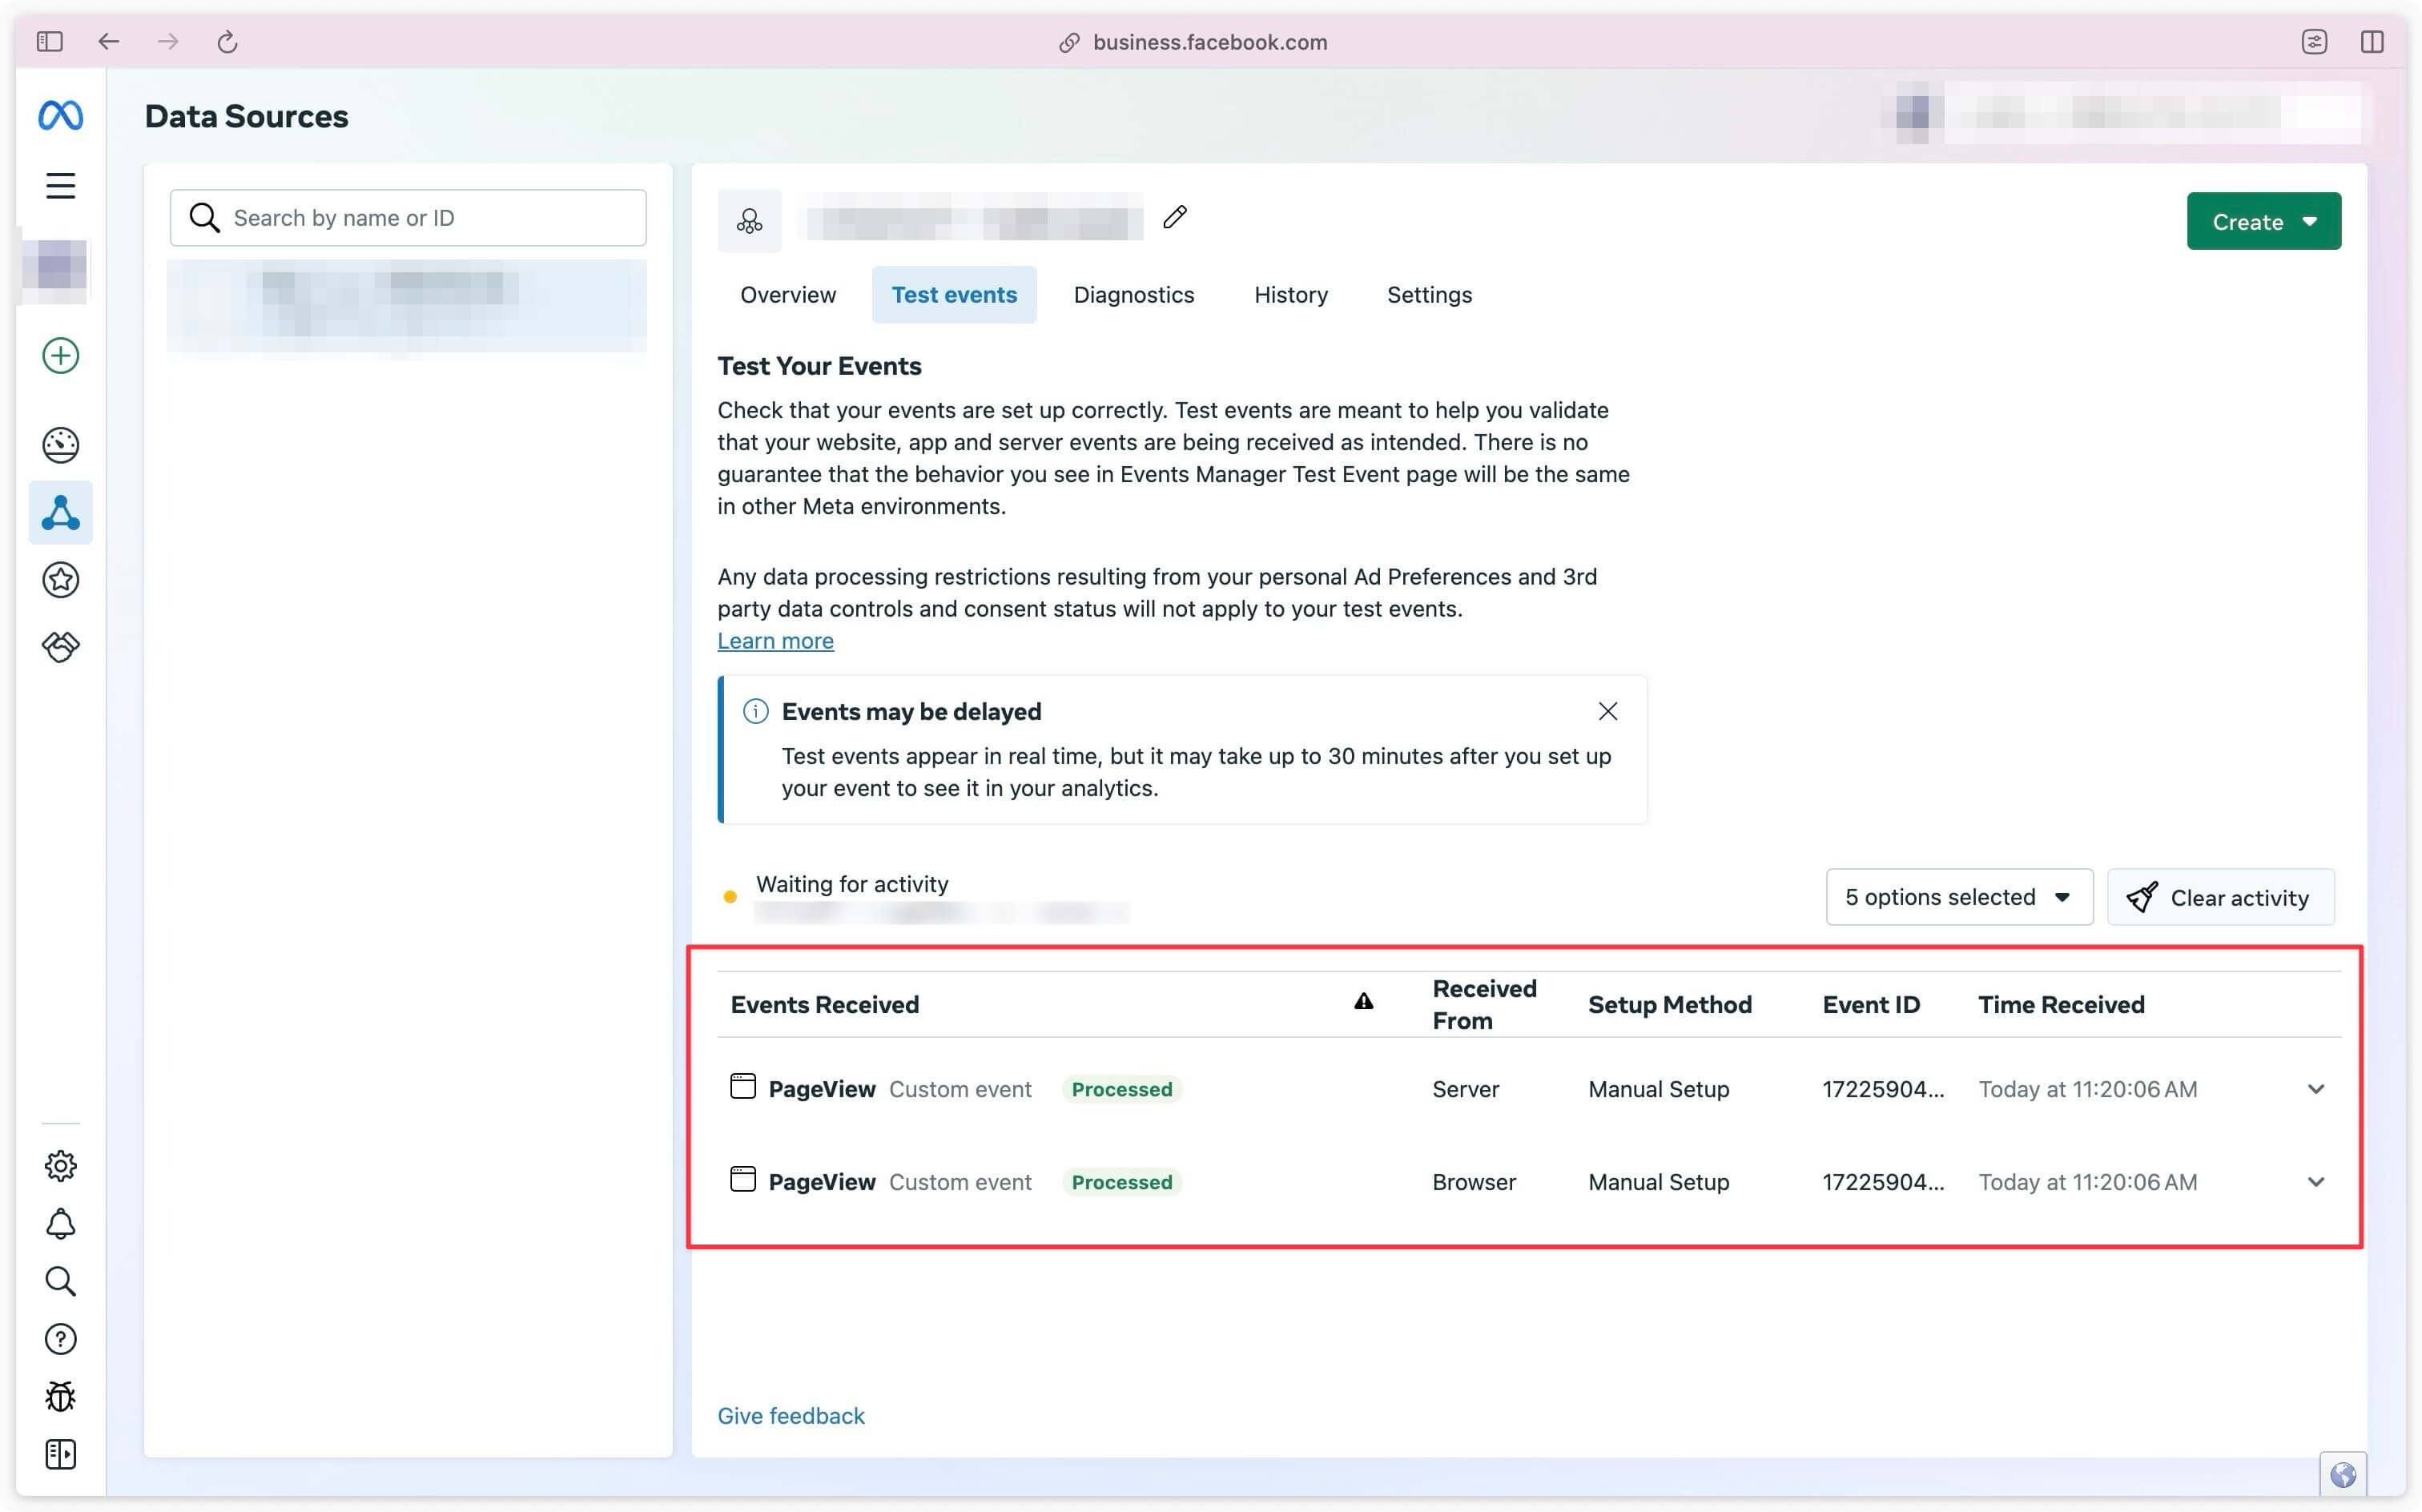Click the diamond/creative icon in sidebar
Image resolution: width=2422 pixels, height=1512 pixels.
(x=59, y=646)
